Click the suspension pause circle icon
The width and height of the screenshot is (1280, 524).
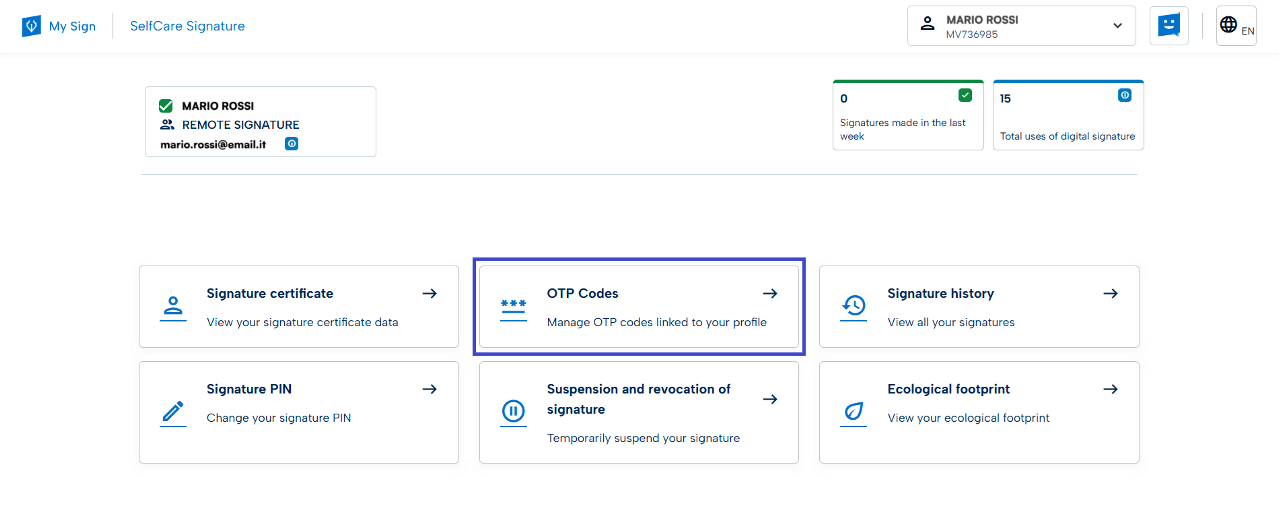[x=513, y=412]
